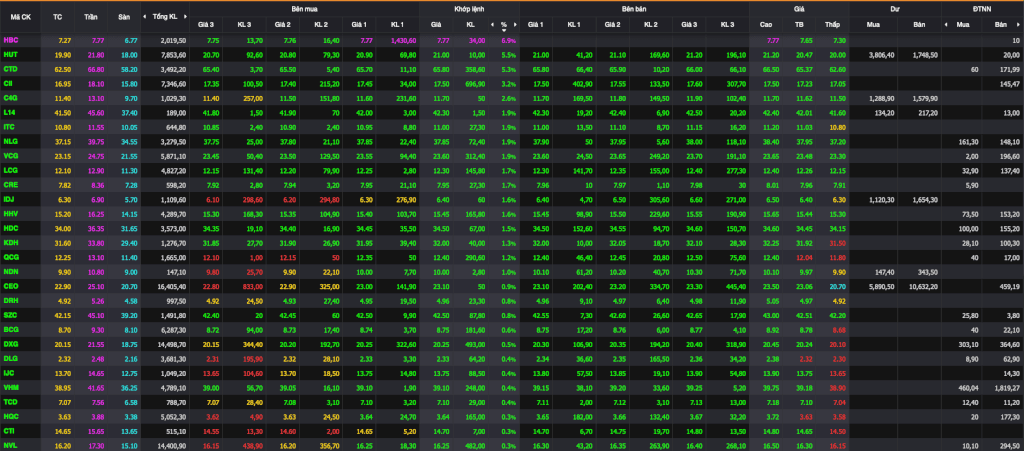Select the KDH ticker

[10, 242]
